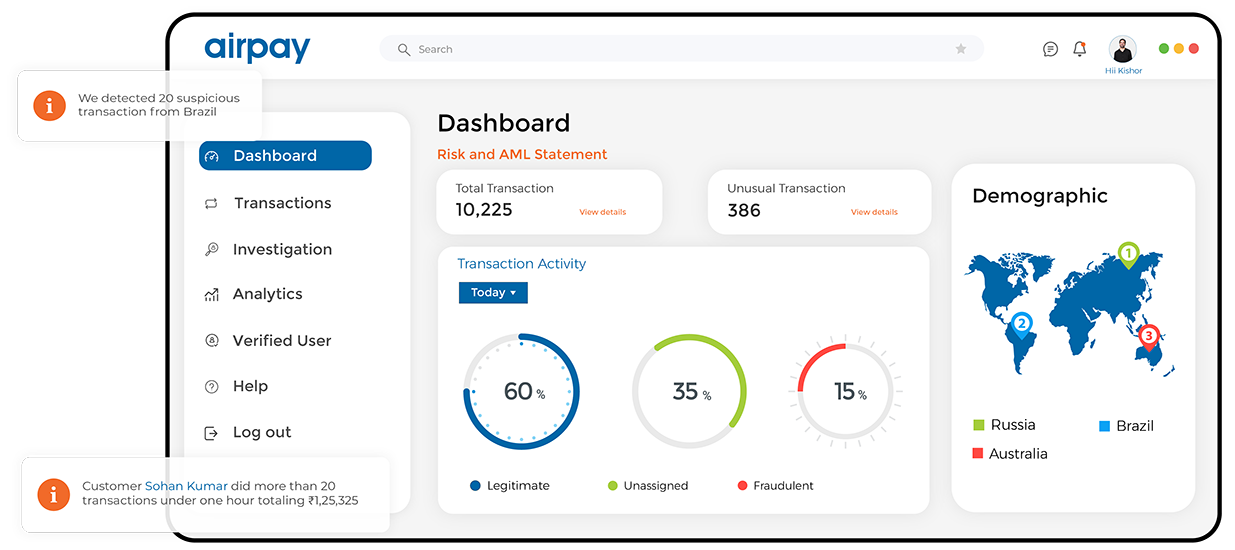This screenshot has height=550, width=1235.
Task: Click the 60% Legitimate progress ring
Action: click(521, 391)
